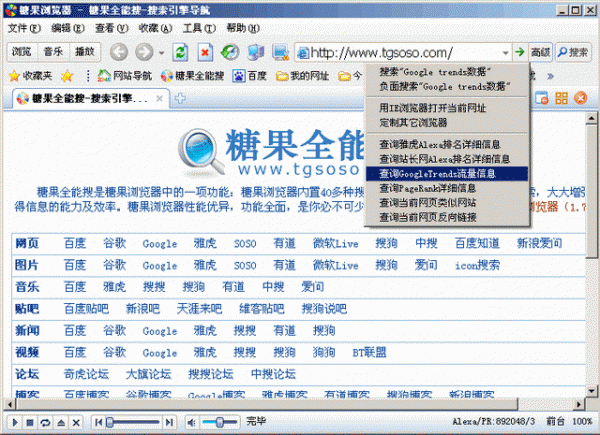Open the 收藏(A) menu
The image size is (600, 435).
pyautogui.click(x=155, y=28)
